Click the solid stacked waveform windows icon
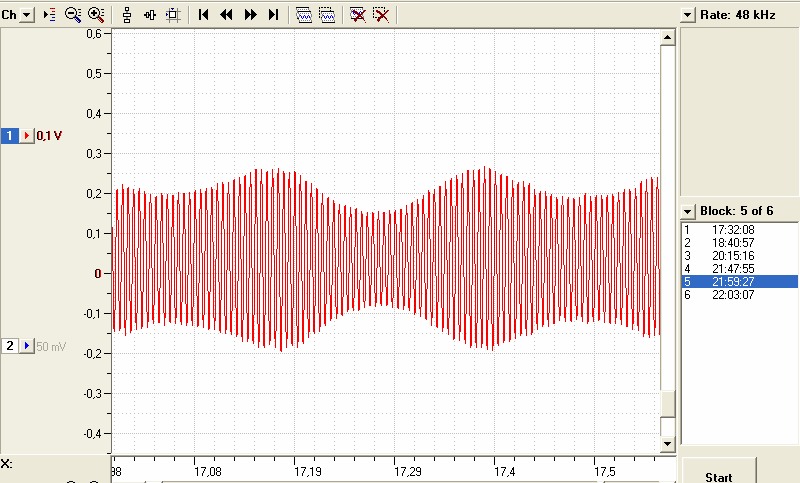800x483 pixels. [304, 15]
